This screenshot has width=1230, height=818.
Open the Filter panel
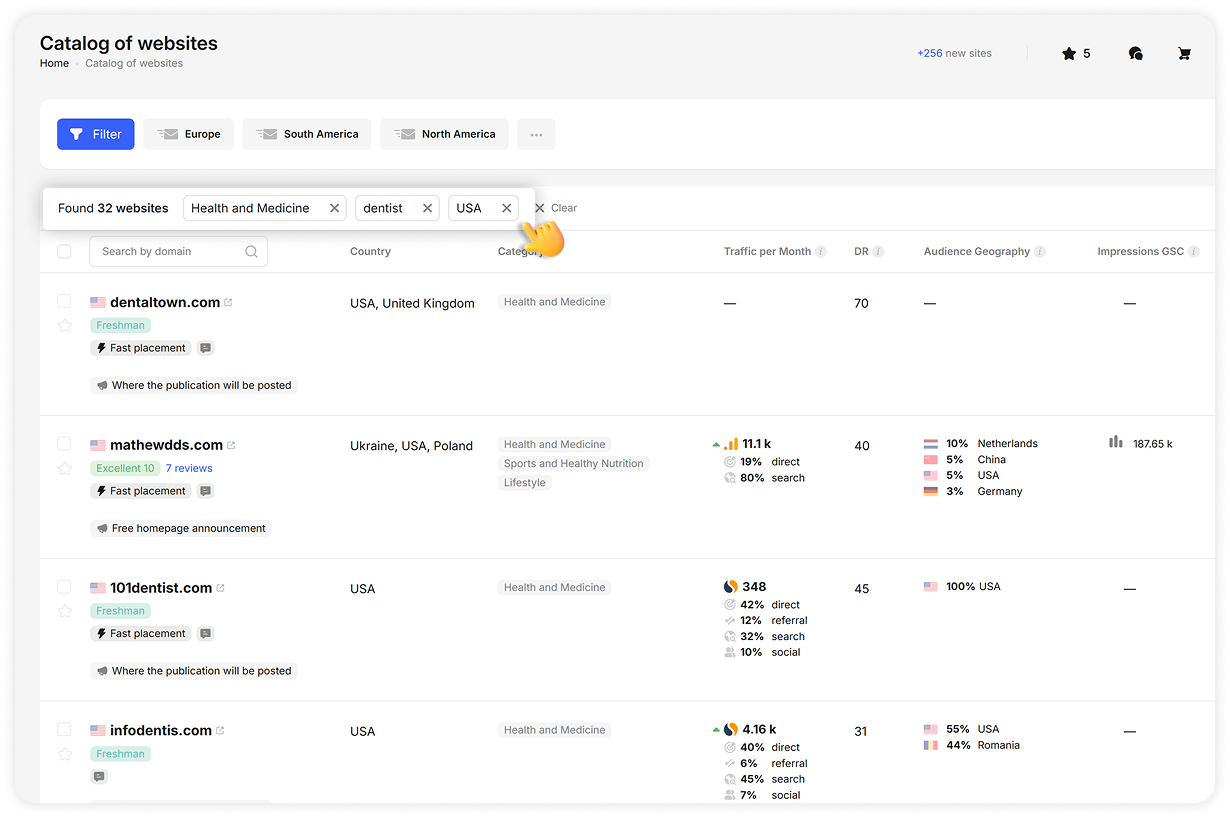click(95, 134)
